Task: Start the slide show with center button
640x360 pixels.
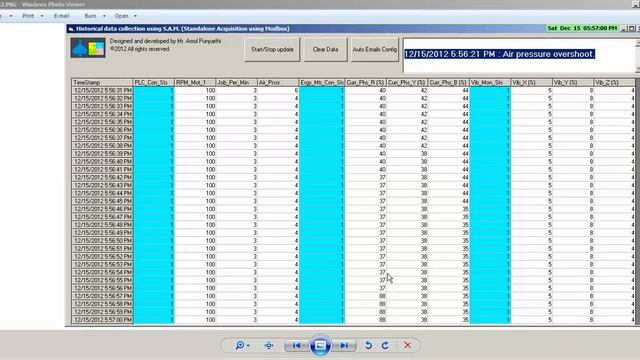Action: 320,345
